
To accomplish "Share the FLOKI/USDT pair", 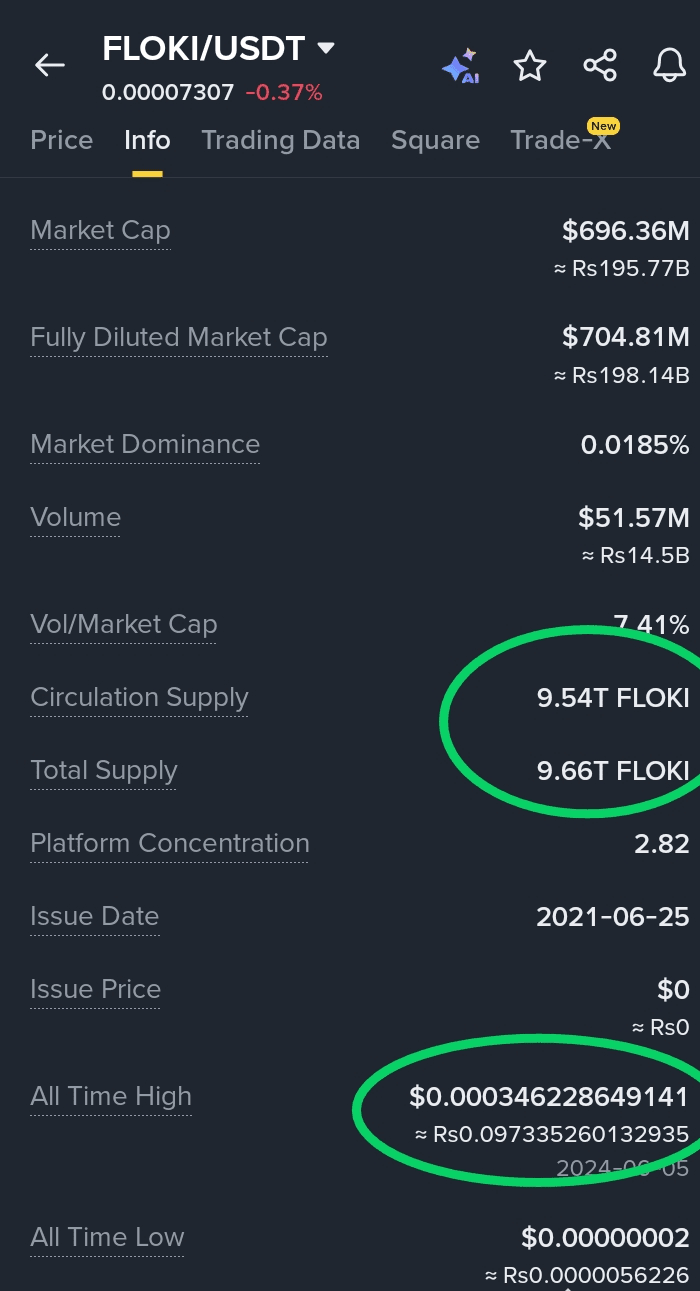I will 600,66.
